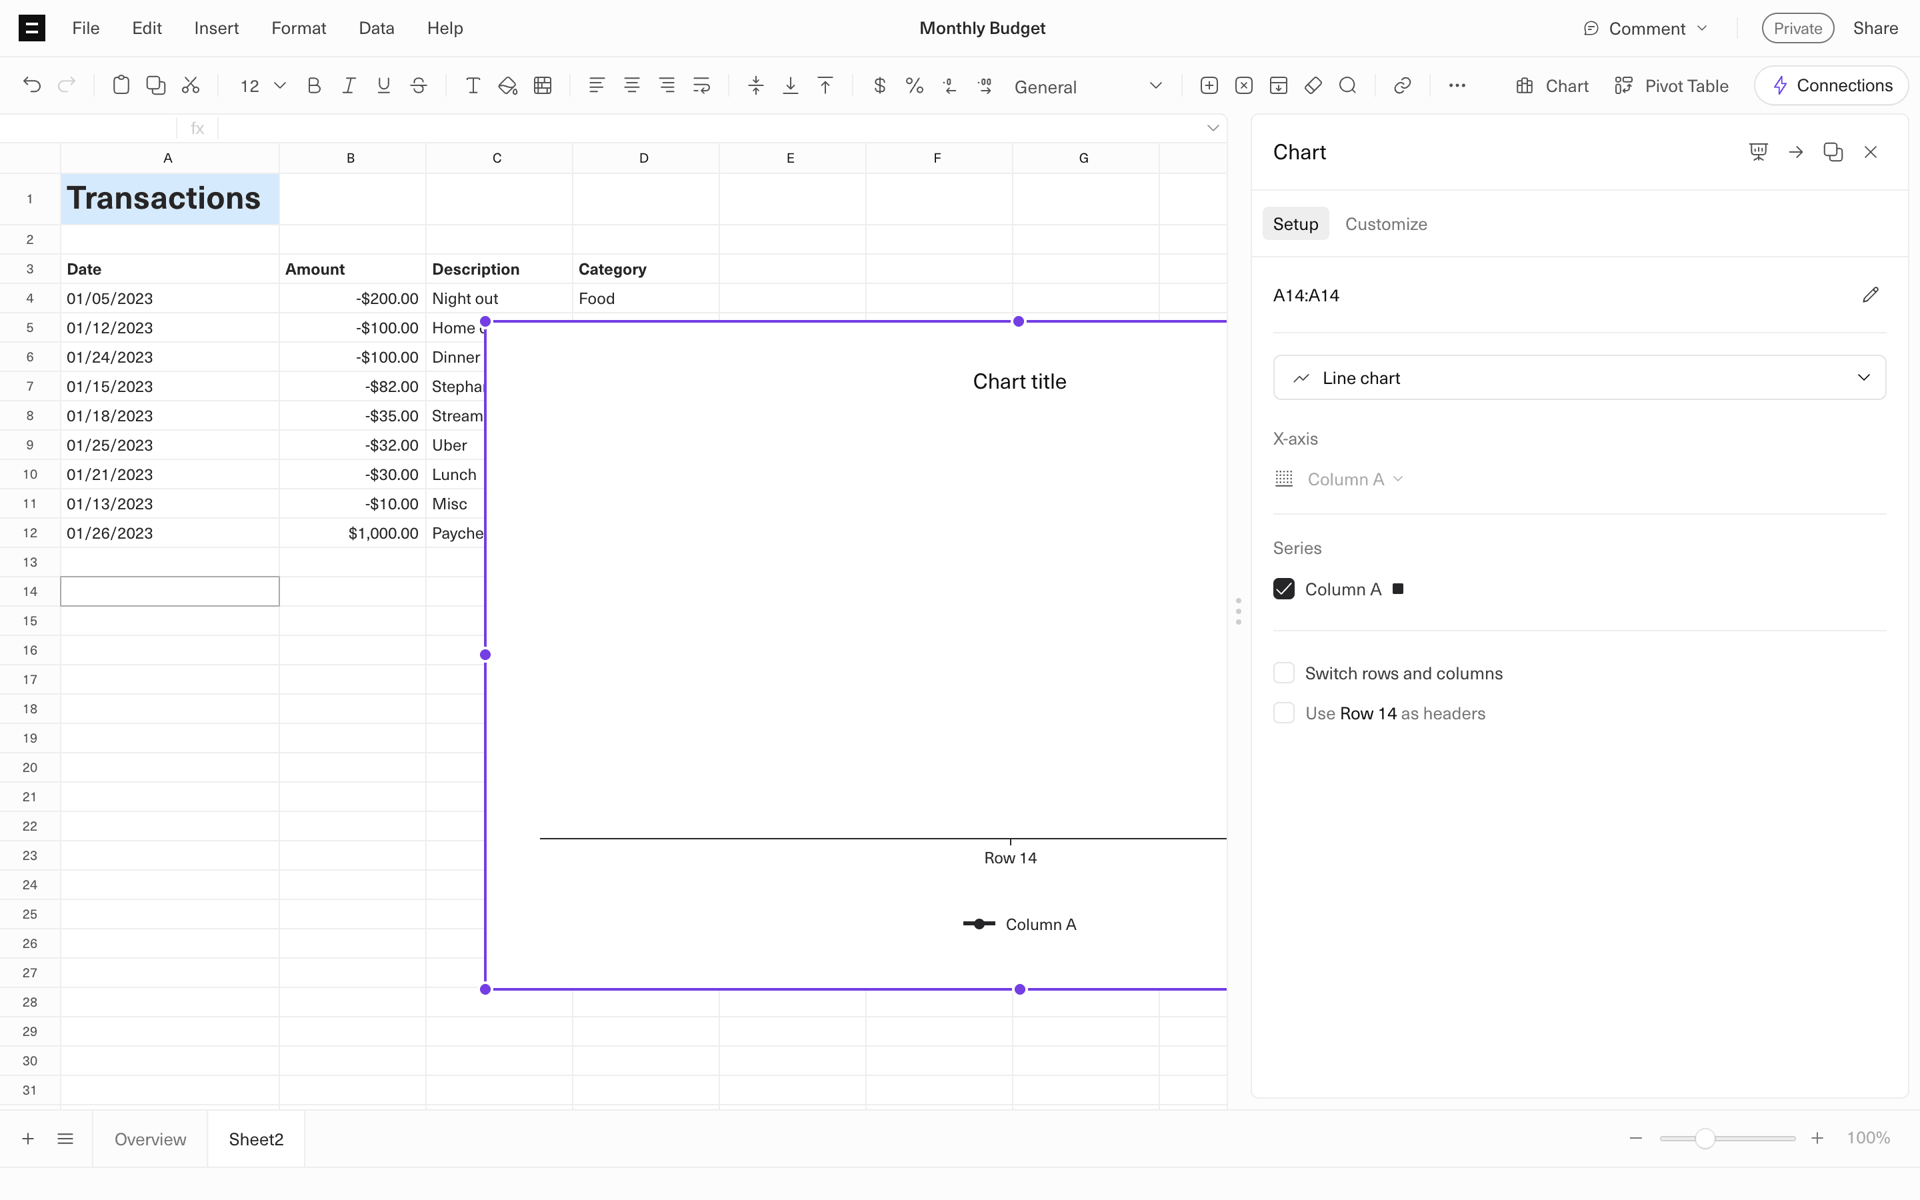
Task: Switch to the Overview sheet tab
Action: click(150, 1139)
